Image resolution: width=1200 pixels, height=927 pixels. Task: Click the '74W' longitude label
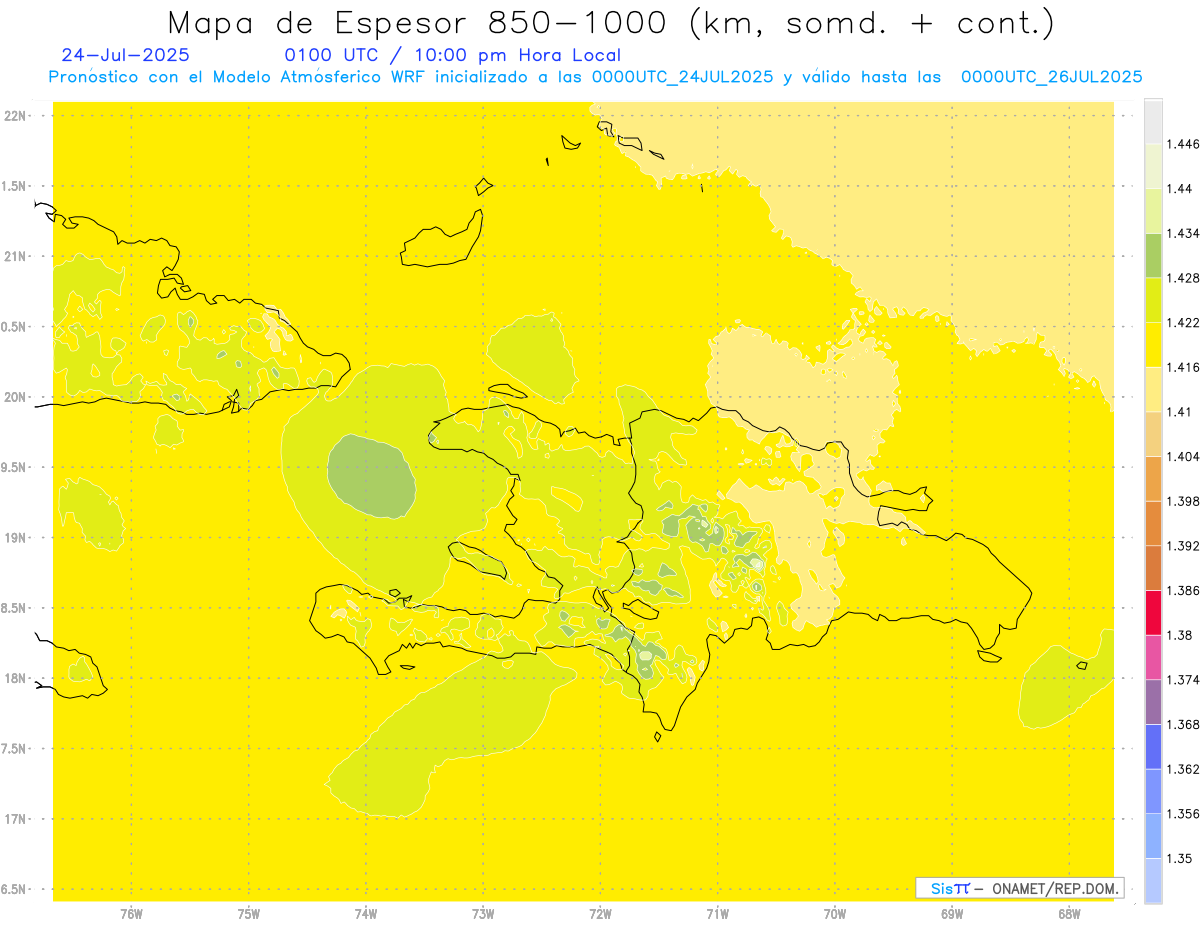click(365, 913)
